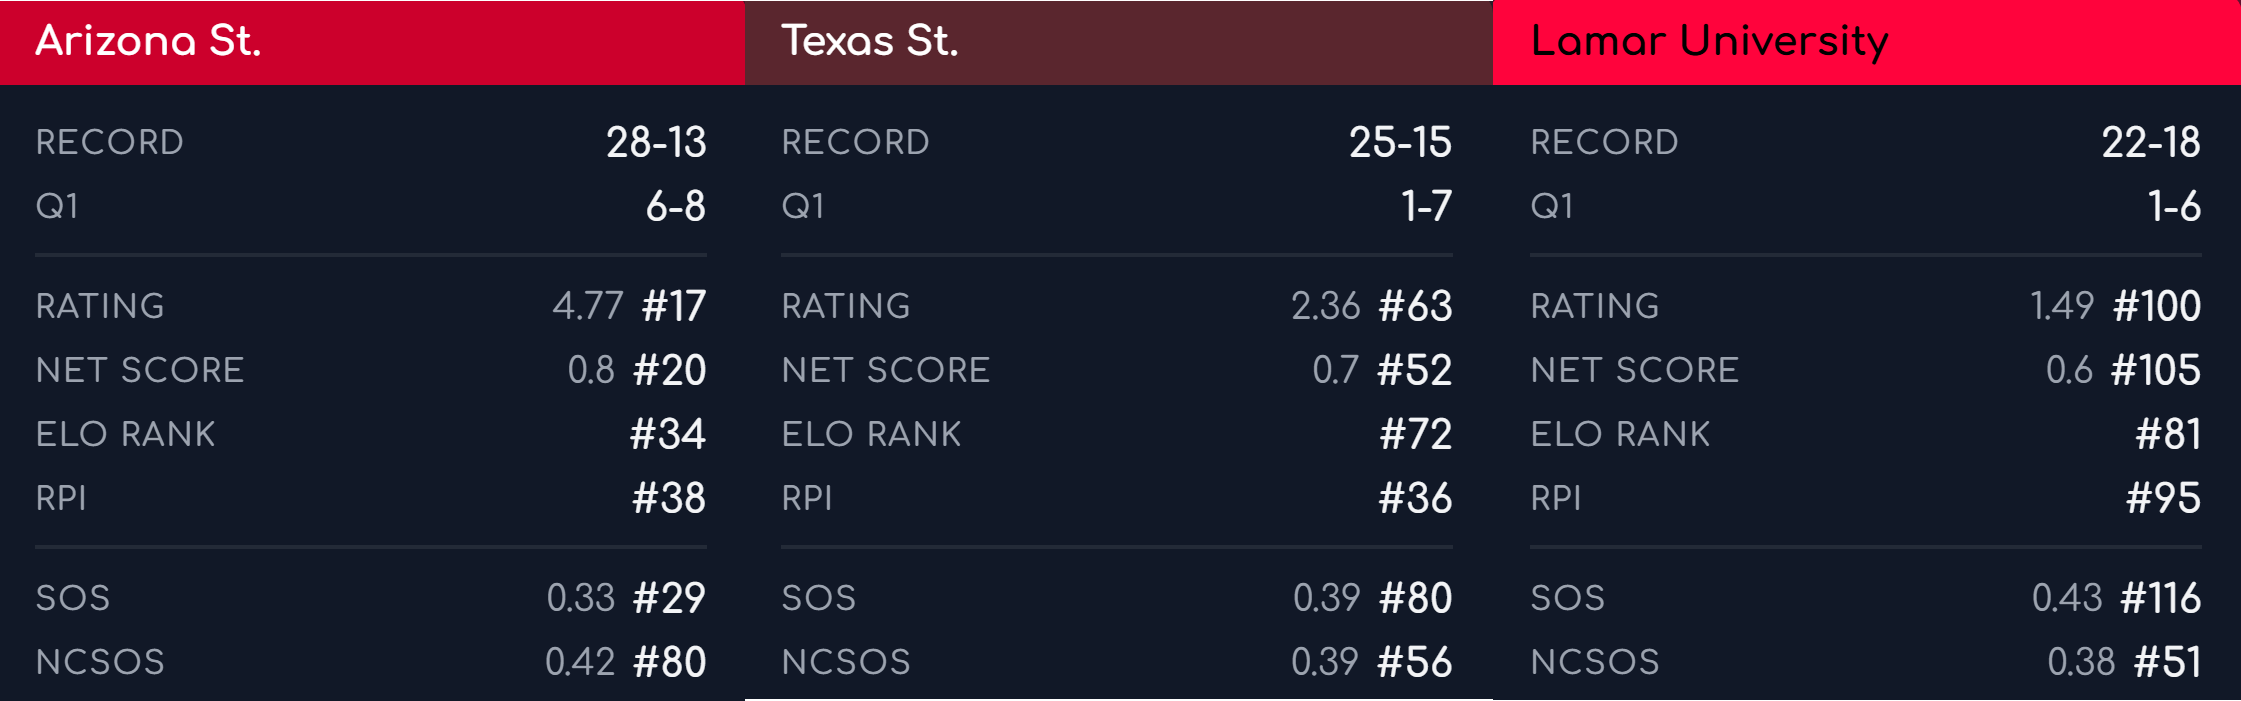Click Texas St. record 25-15
Screen dimensions: 2241x701
pyautogui.click(x=1400, y=142)
